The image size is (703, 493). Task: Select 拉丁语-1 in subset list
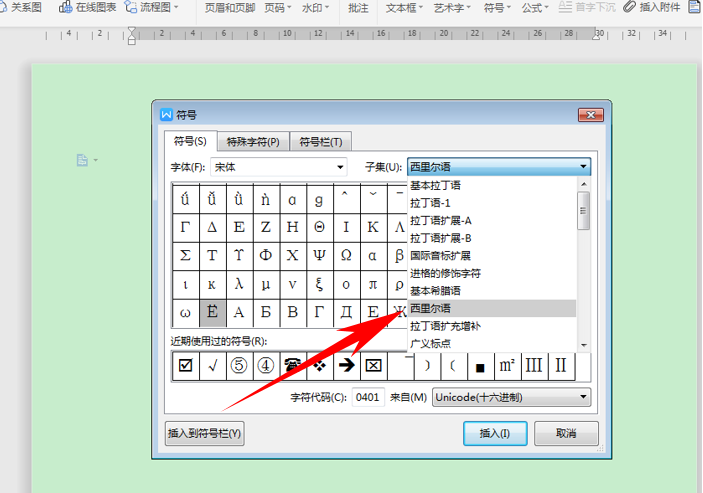[492, 203]
